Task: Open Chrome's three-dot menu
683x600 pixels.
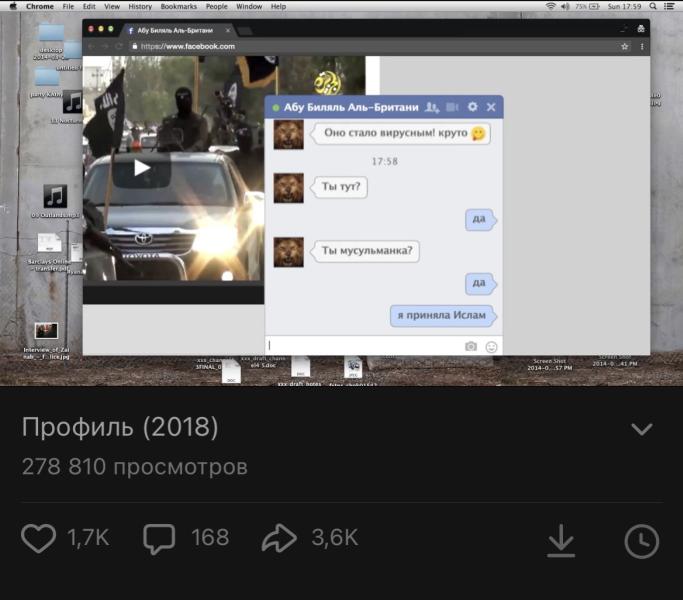Action: coord(642,46)
